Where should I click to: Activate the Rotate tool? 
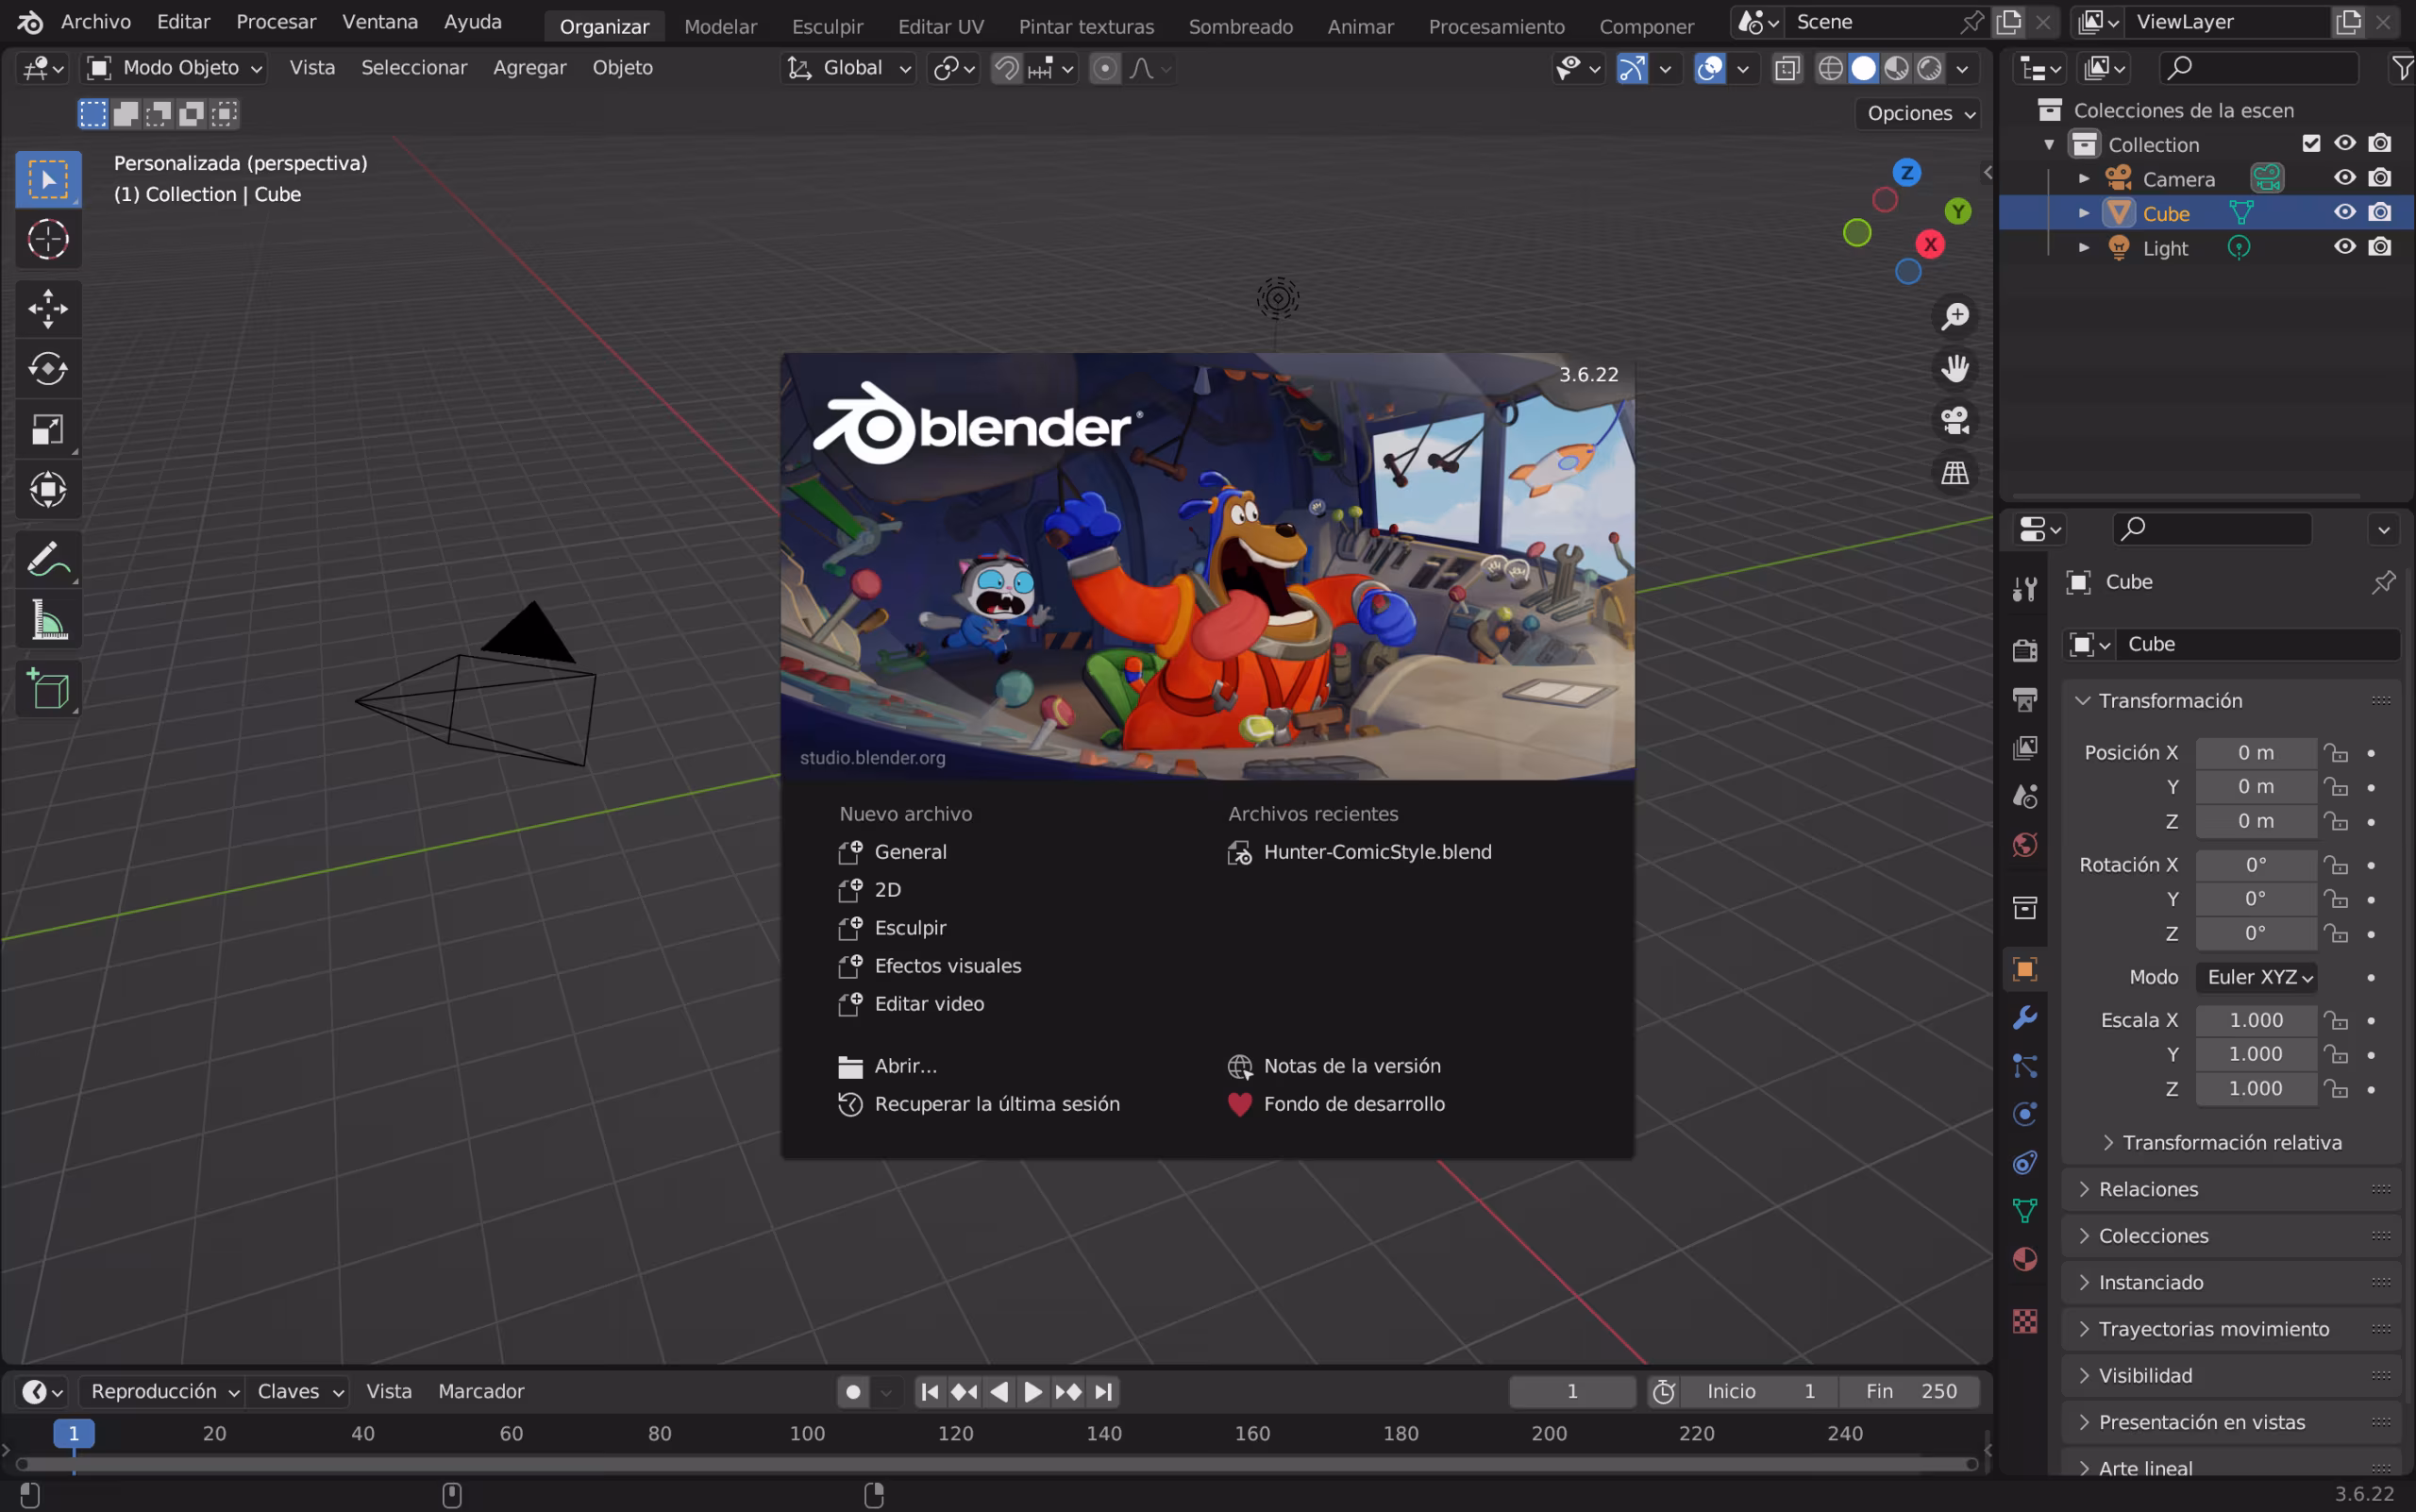(48, 369)
